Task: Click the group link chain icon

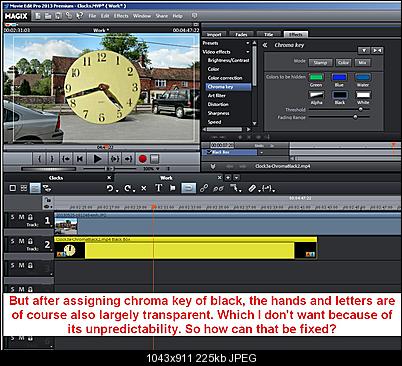Action: point(204,188)
